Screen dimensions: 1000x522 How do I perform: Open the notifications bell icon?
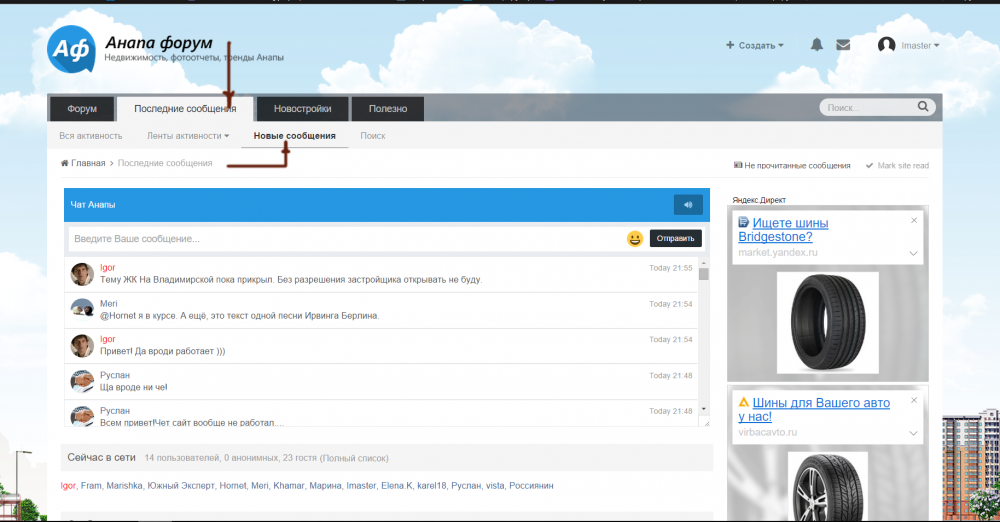tap(816, 45)
